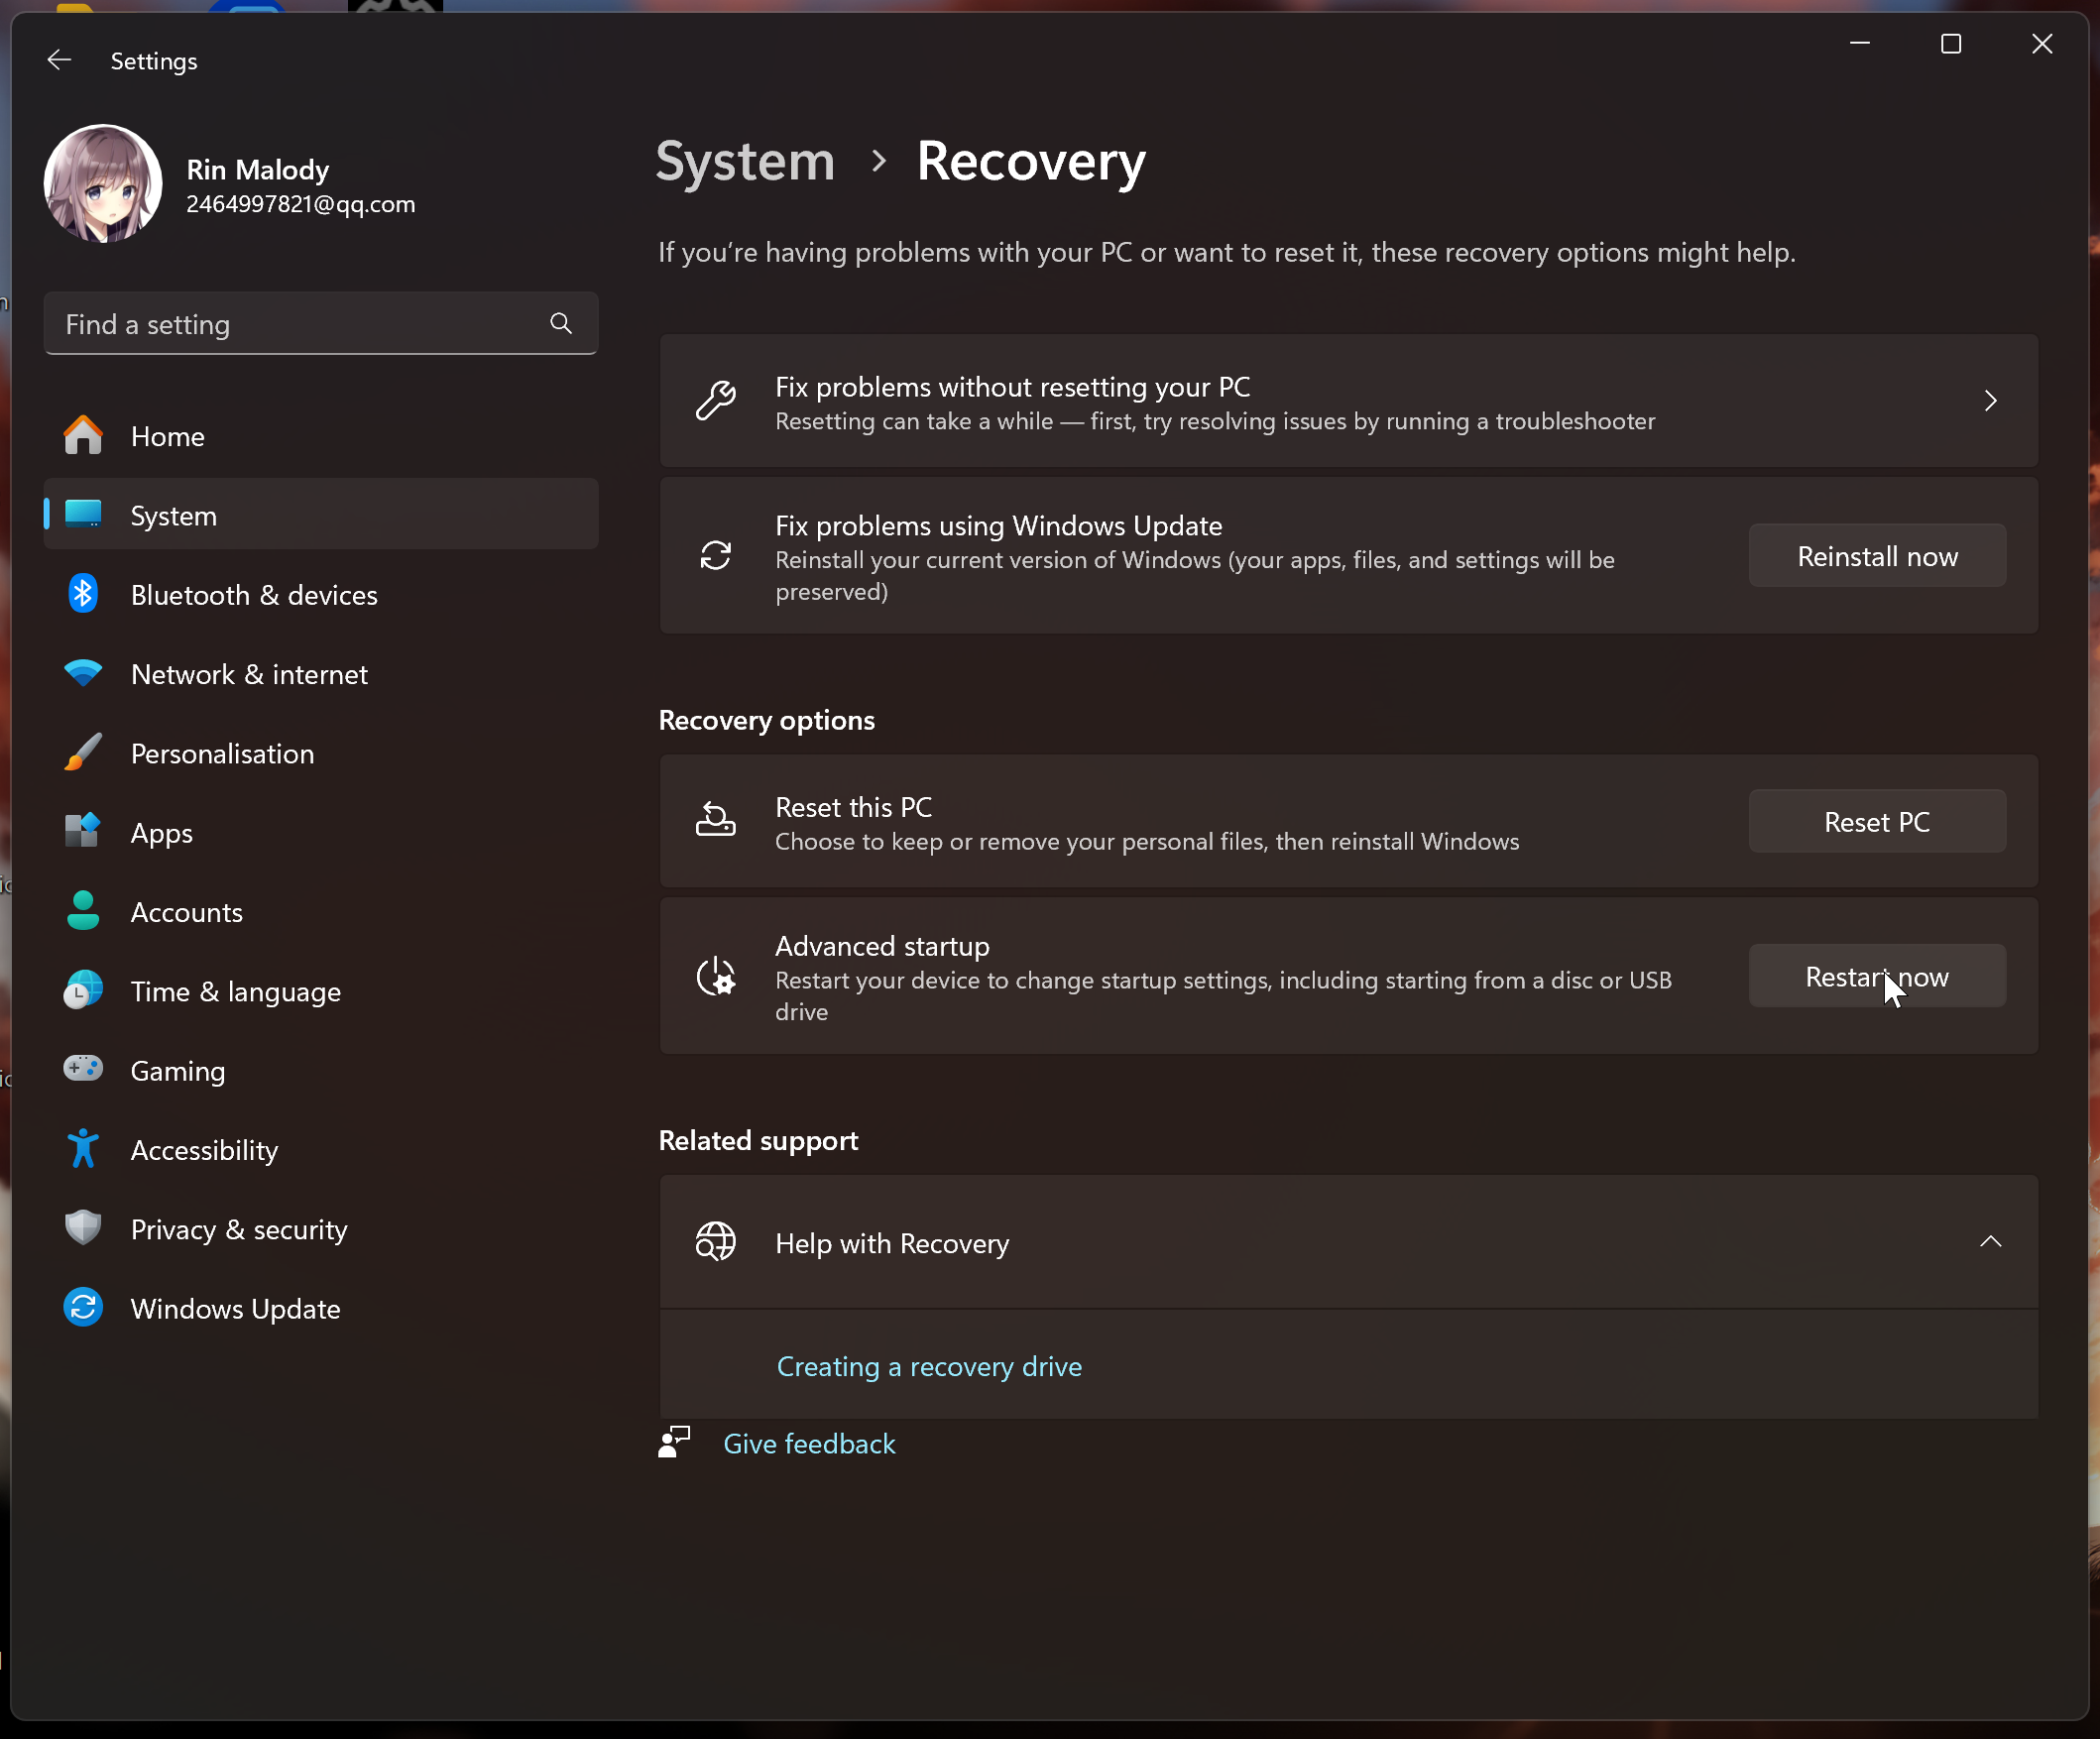The width and height of the screenshot is (2100, 1739).
Task: Click the Advanced startup power-gear icon
Action: click(x=716, y=976)
